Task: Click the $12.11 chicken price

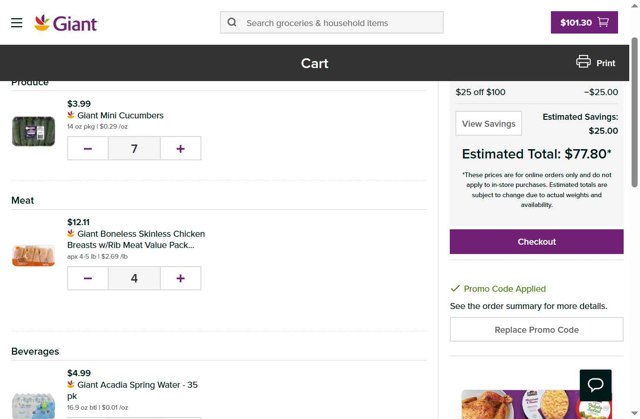Action: tap(78, 222)
